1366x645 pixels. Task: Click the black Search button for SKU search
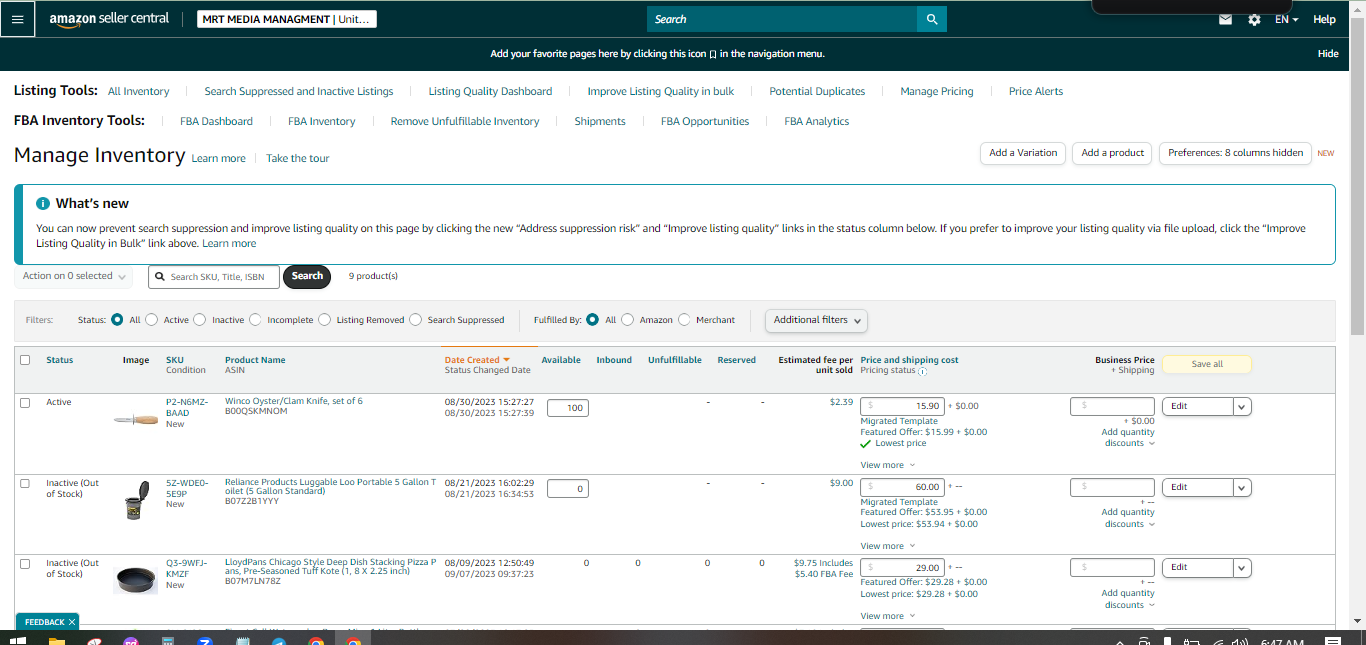307,277
